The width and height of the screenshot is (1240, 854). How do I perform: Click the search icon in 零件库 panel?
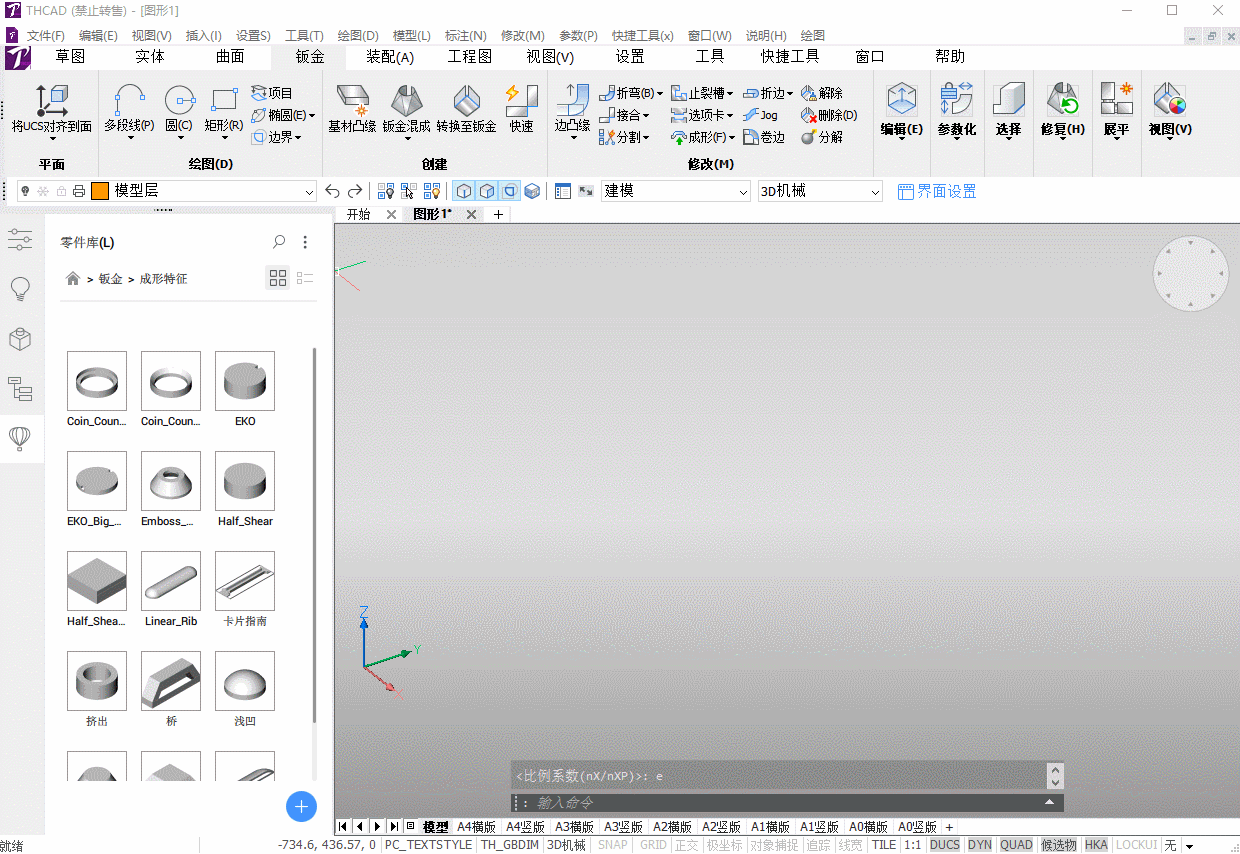point(279,242)
